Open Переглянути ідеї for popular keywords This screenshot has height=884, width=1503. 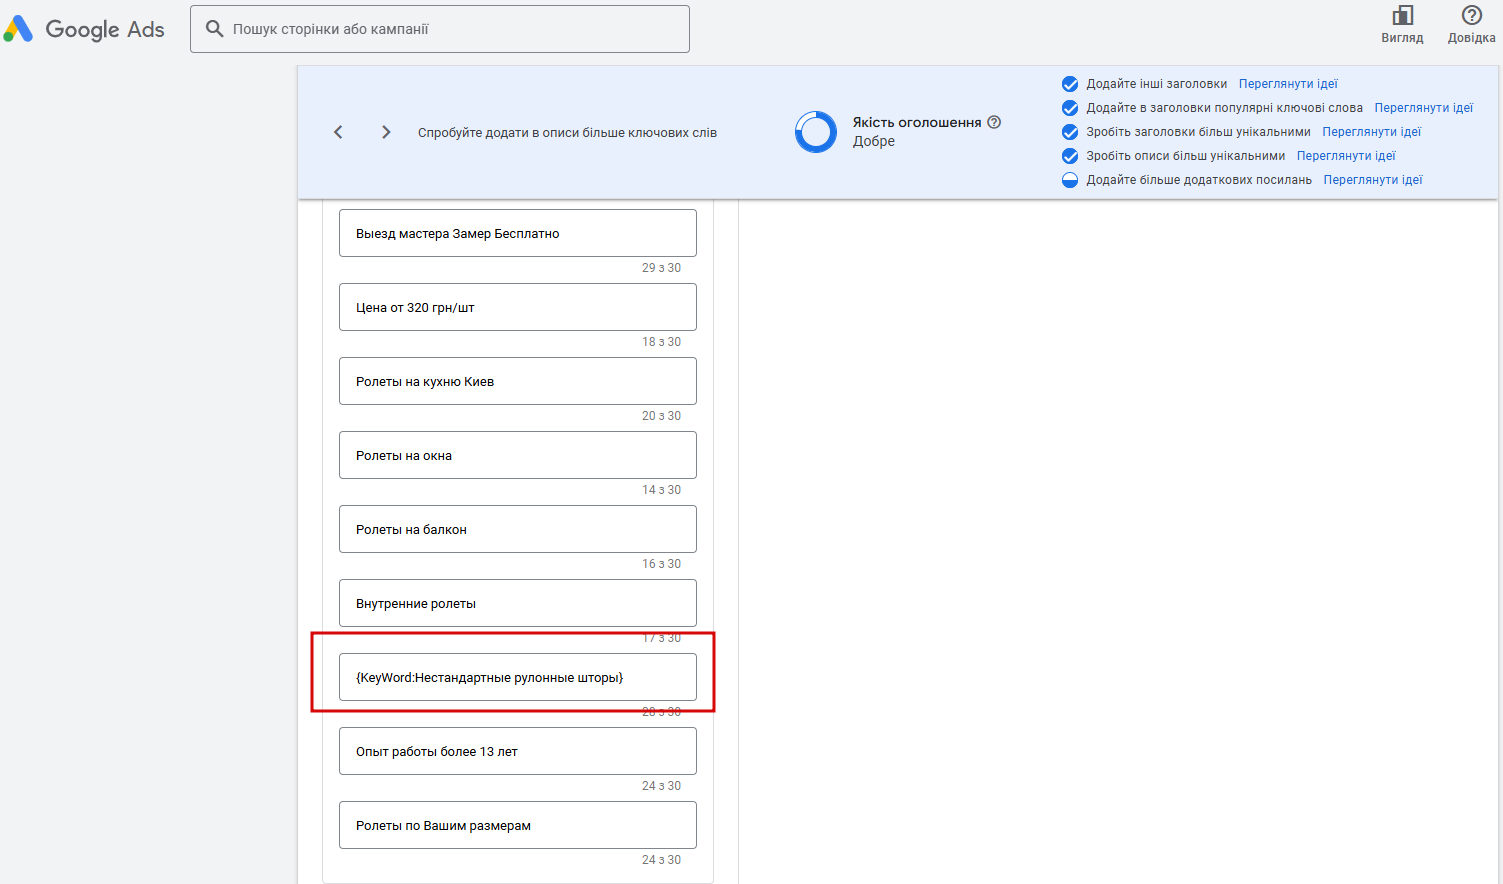tap(1424, 108)
